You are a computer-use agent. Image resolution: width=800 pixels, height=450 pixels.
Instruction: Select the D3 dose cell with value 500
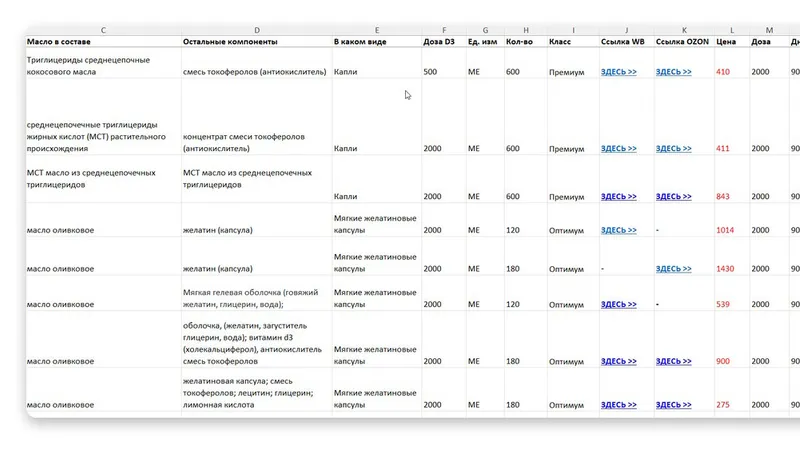coord(444,63)
